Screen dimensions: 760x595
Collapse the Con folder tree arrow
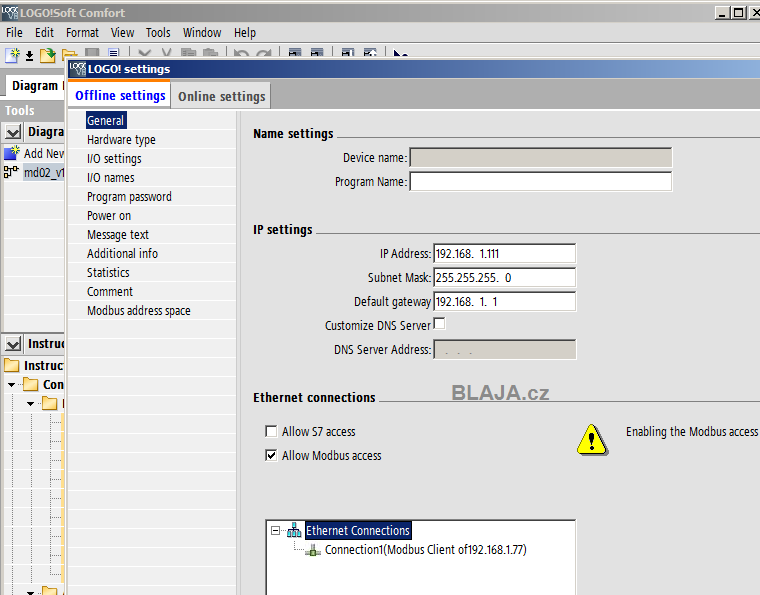[12, 385]
